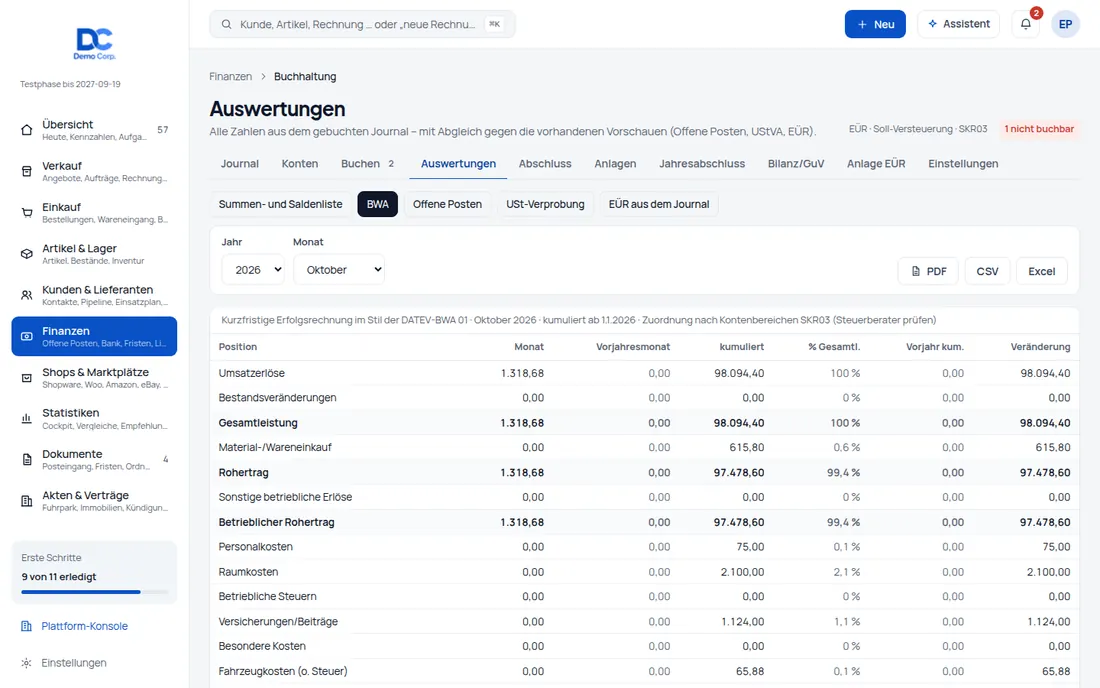The image size is (1100, 688).
Task: Select the BWA report button
Action: (377, 204)
